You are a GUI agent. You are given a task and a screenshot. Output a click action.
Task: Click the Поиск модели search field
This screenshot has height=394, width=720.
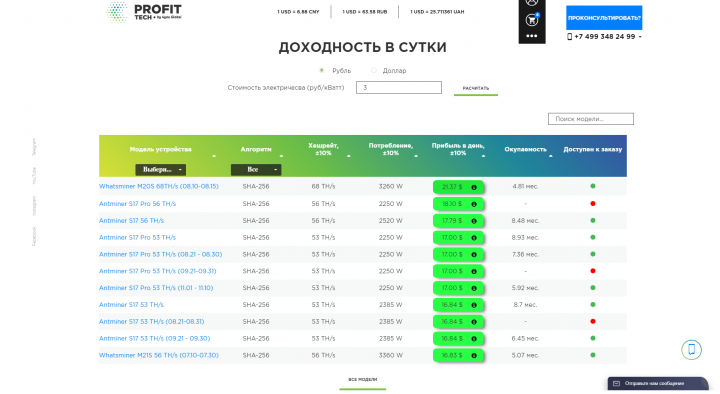coord(591,119)
